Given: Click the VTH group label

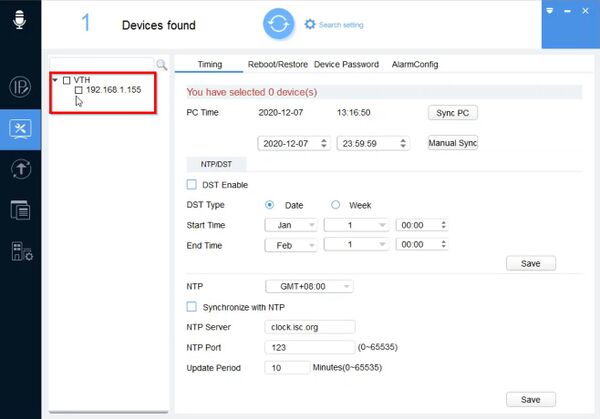Looking at the screenshot, I should pyautogui.click(x=82, y=80).
